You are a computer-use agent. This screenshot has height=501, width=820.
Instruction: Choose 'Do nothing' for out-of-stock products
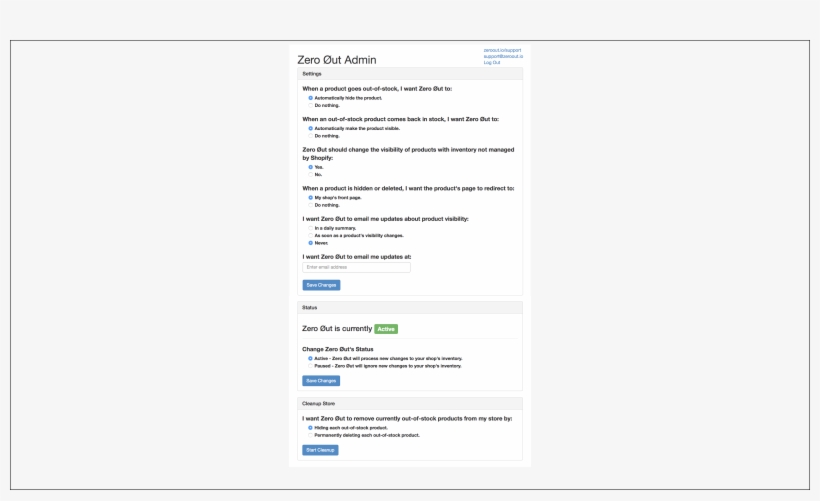coord(310,105)
